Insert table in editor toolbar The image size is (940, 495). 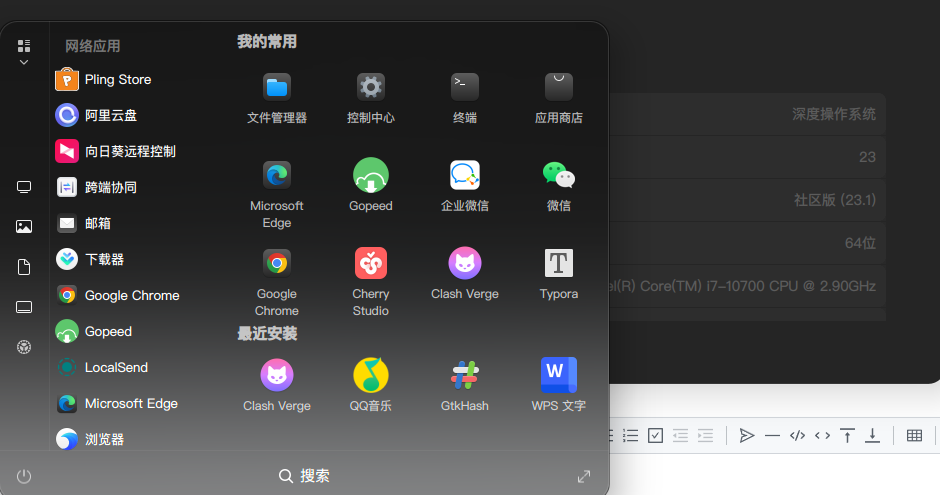pyautogui.click(x=914, y=436)
